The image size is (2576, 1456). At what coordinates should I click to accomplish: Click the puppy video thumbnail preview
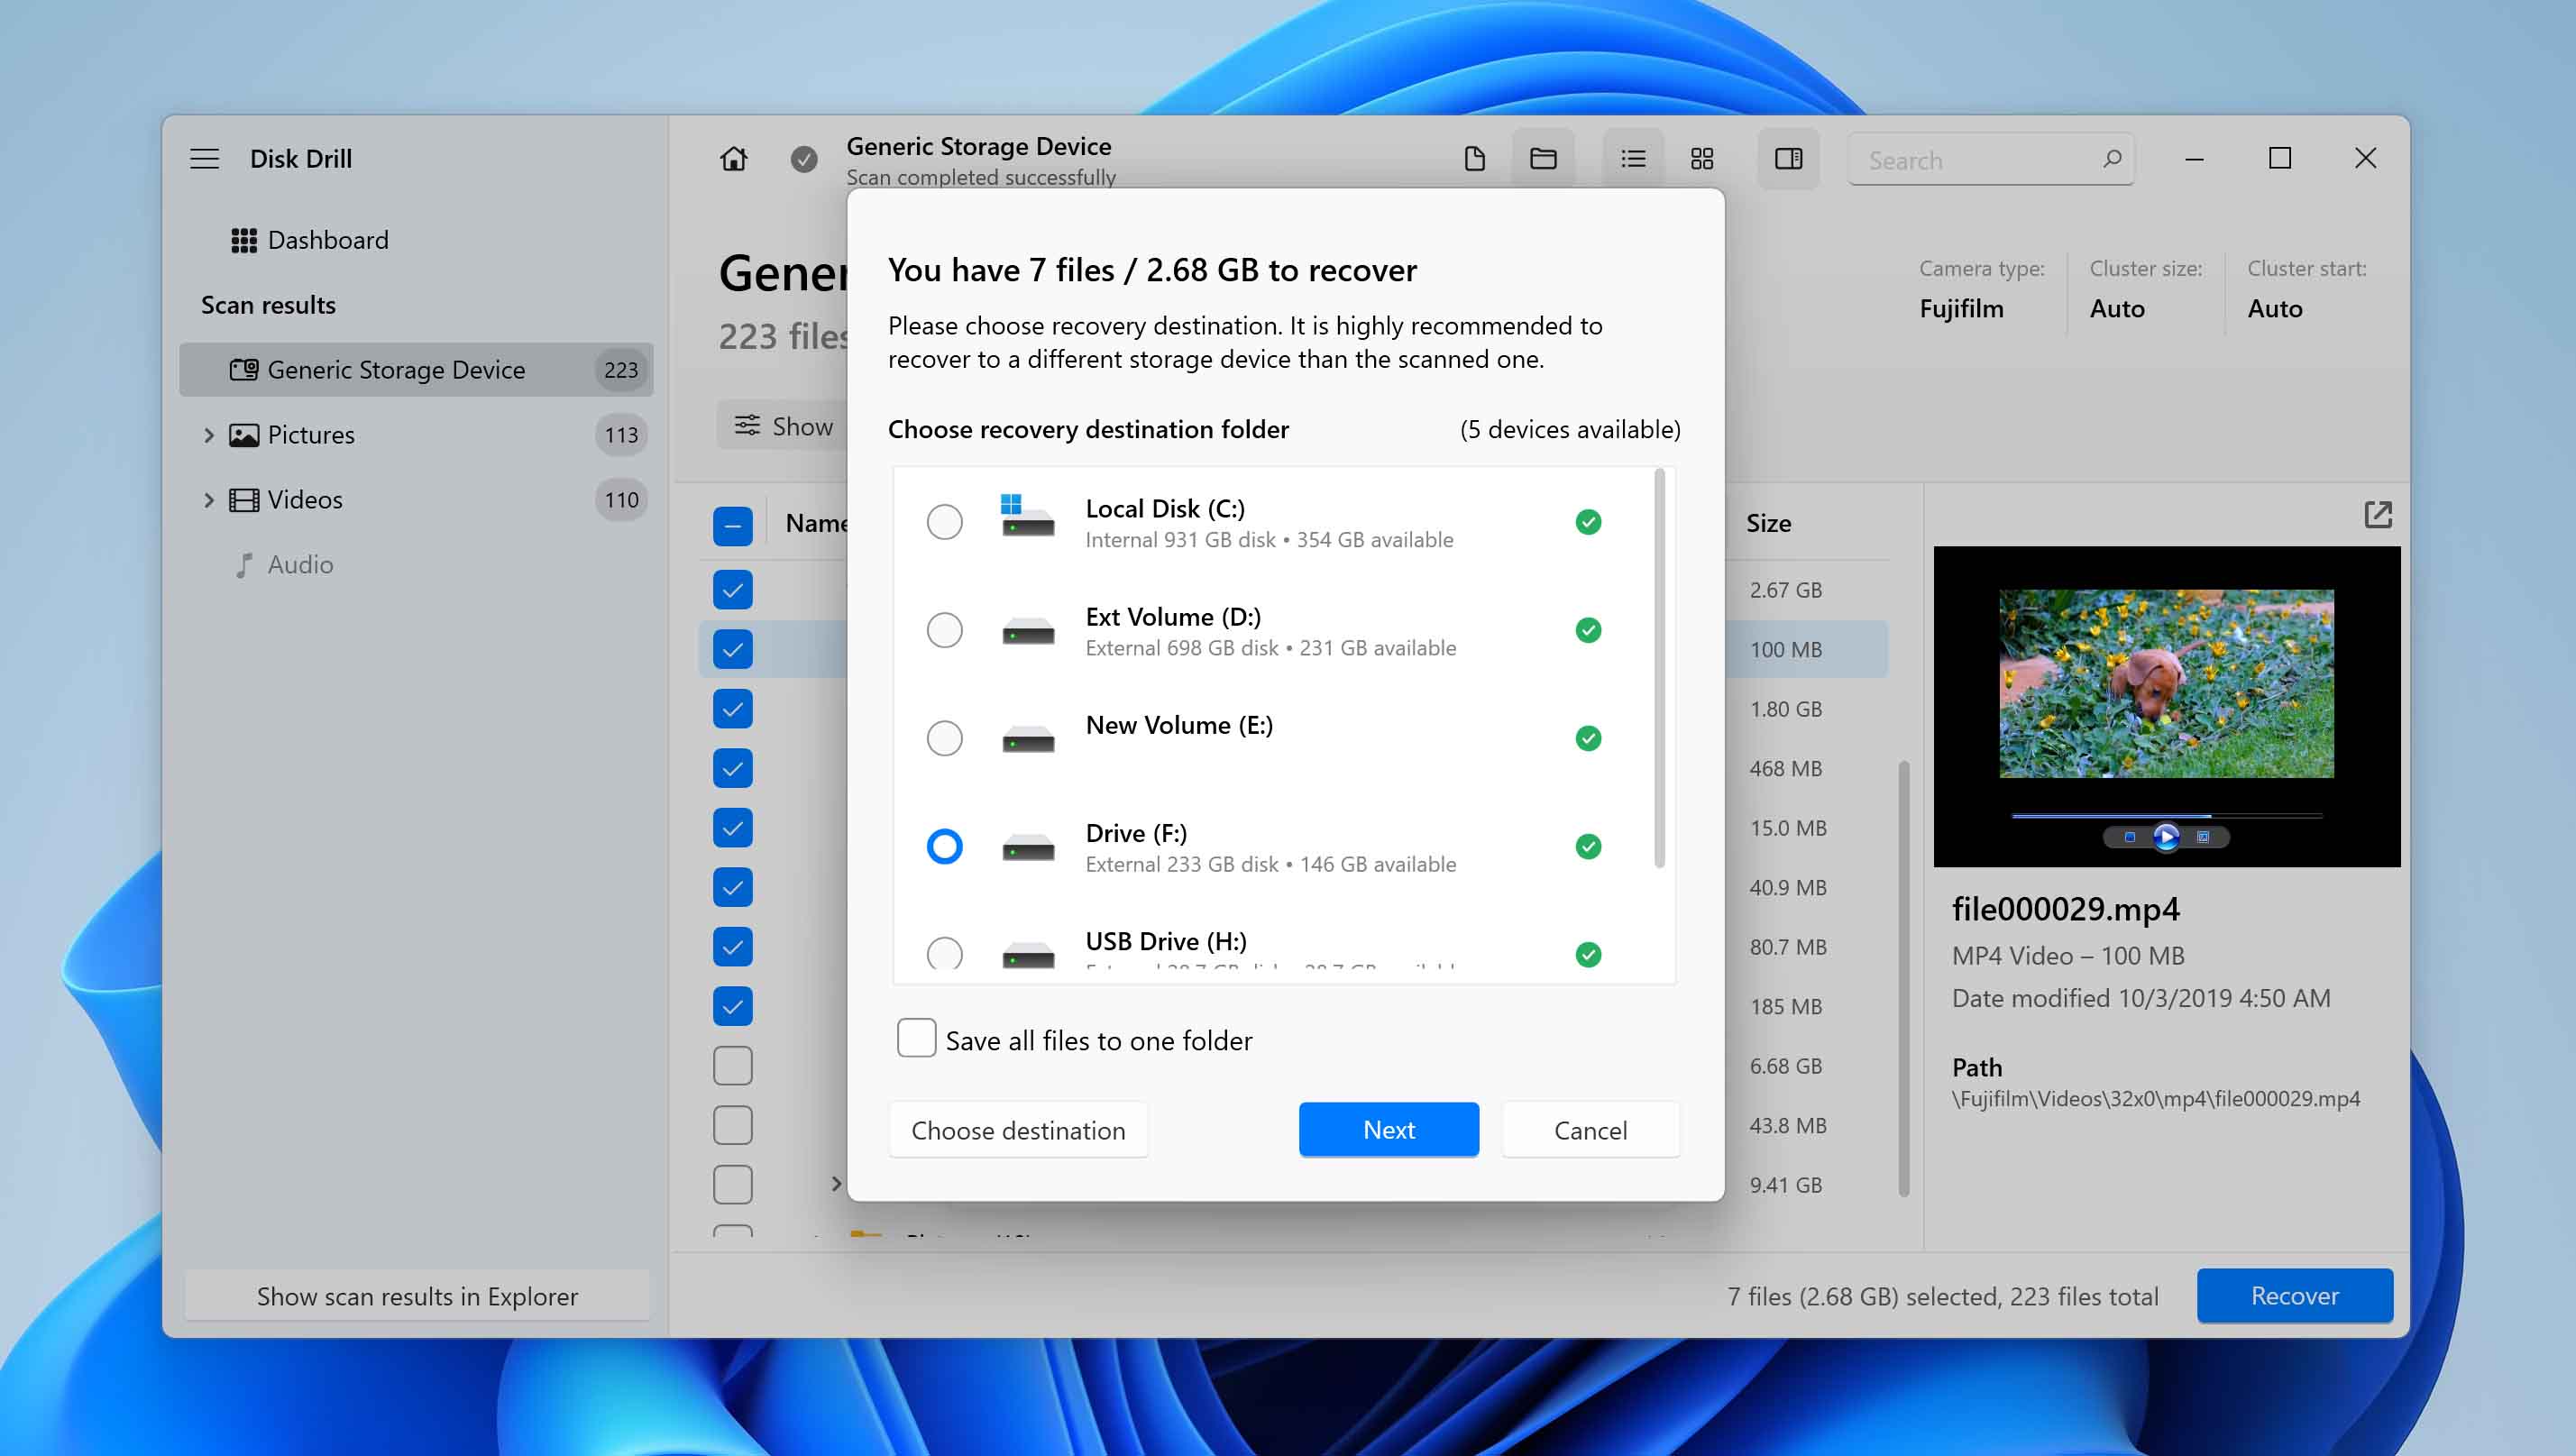pyautogui.click(x=2166, y=683)
